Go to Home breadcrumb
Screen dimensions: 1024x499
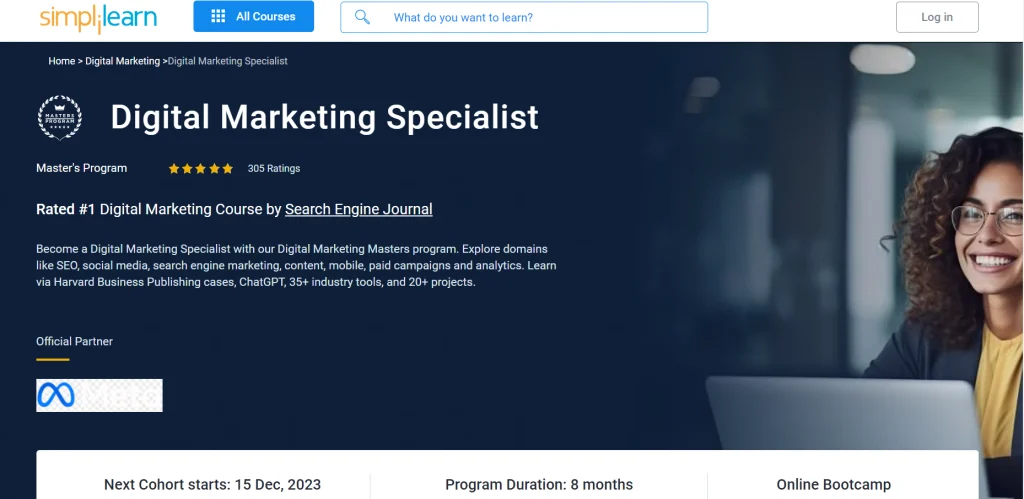click(61, 61)
